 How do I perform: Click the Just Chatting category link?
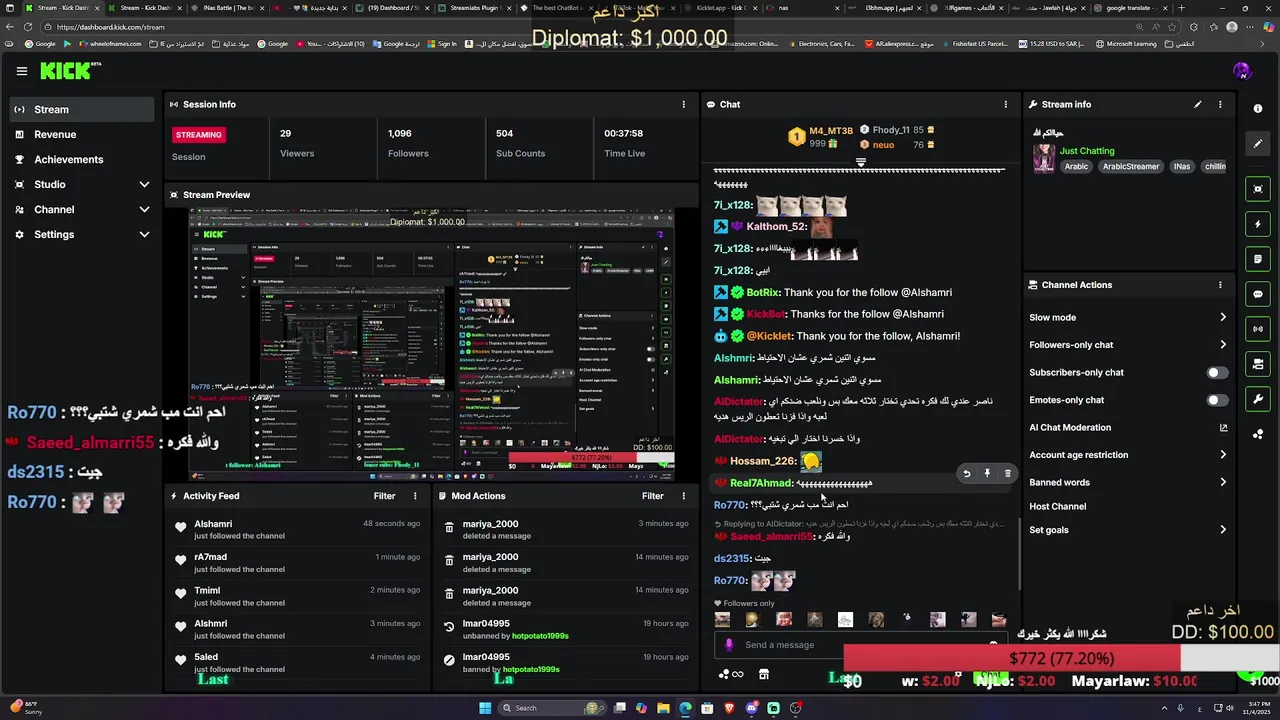click(x=1087, y=151)
